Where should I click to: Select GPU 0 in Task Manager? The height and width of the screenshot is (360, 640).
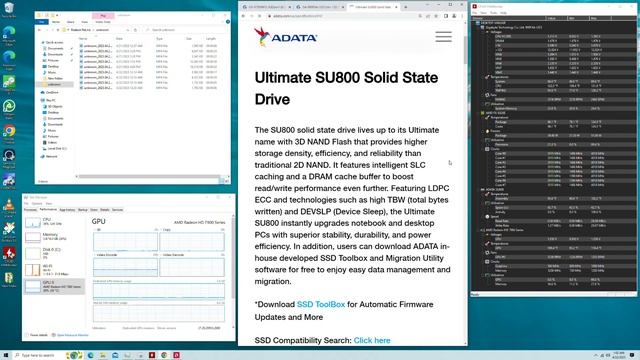click(x=54, y=286)
